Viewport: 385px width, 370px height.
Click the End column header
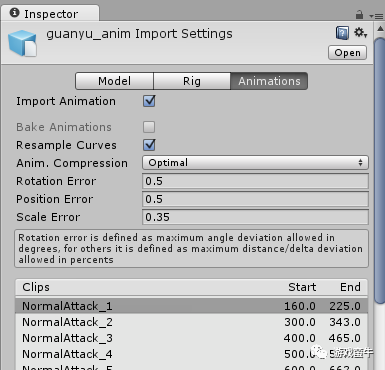(350, 287)
